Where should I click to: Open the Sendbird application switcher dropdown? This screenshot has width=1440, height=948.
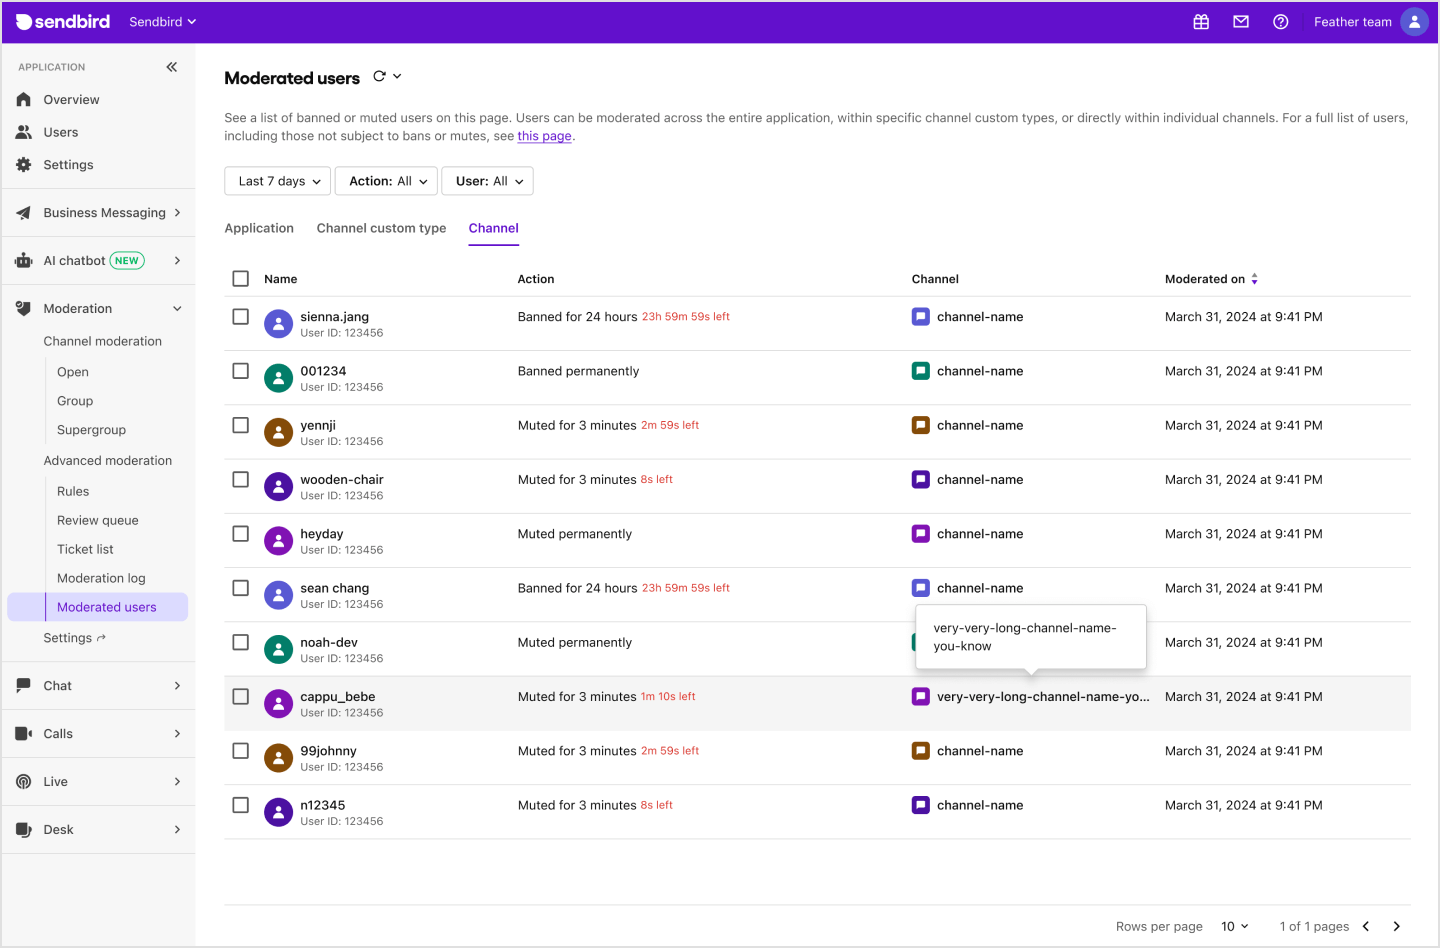click(x=163, y=22)
